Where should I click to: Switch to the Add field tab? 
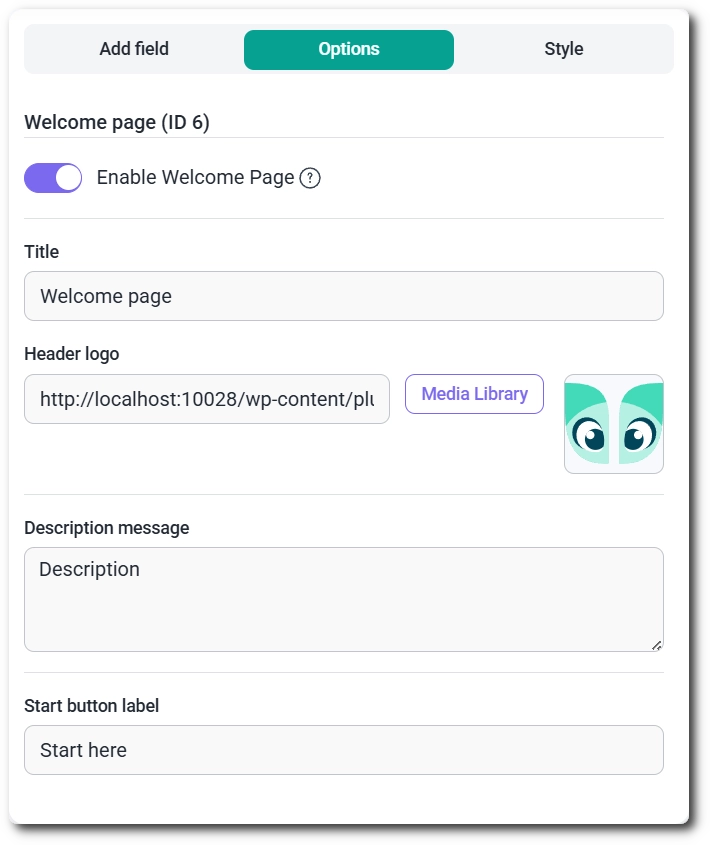(x=134, y=49)
